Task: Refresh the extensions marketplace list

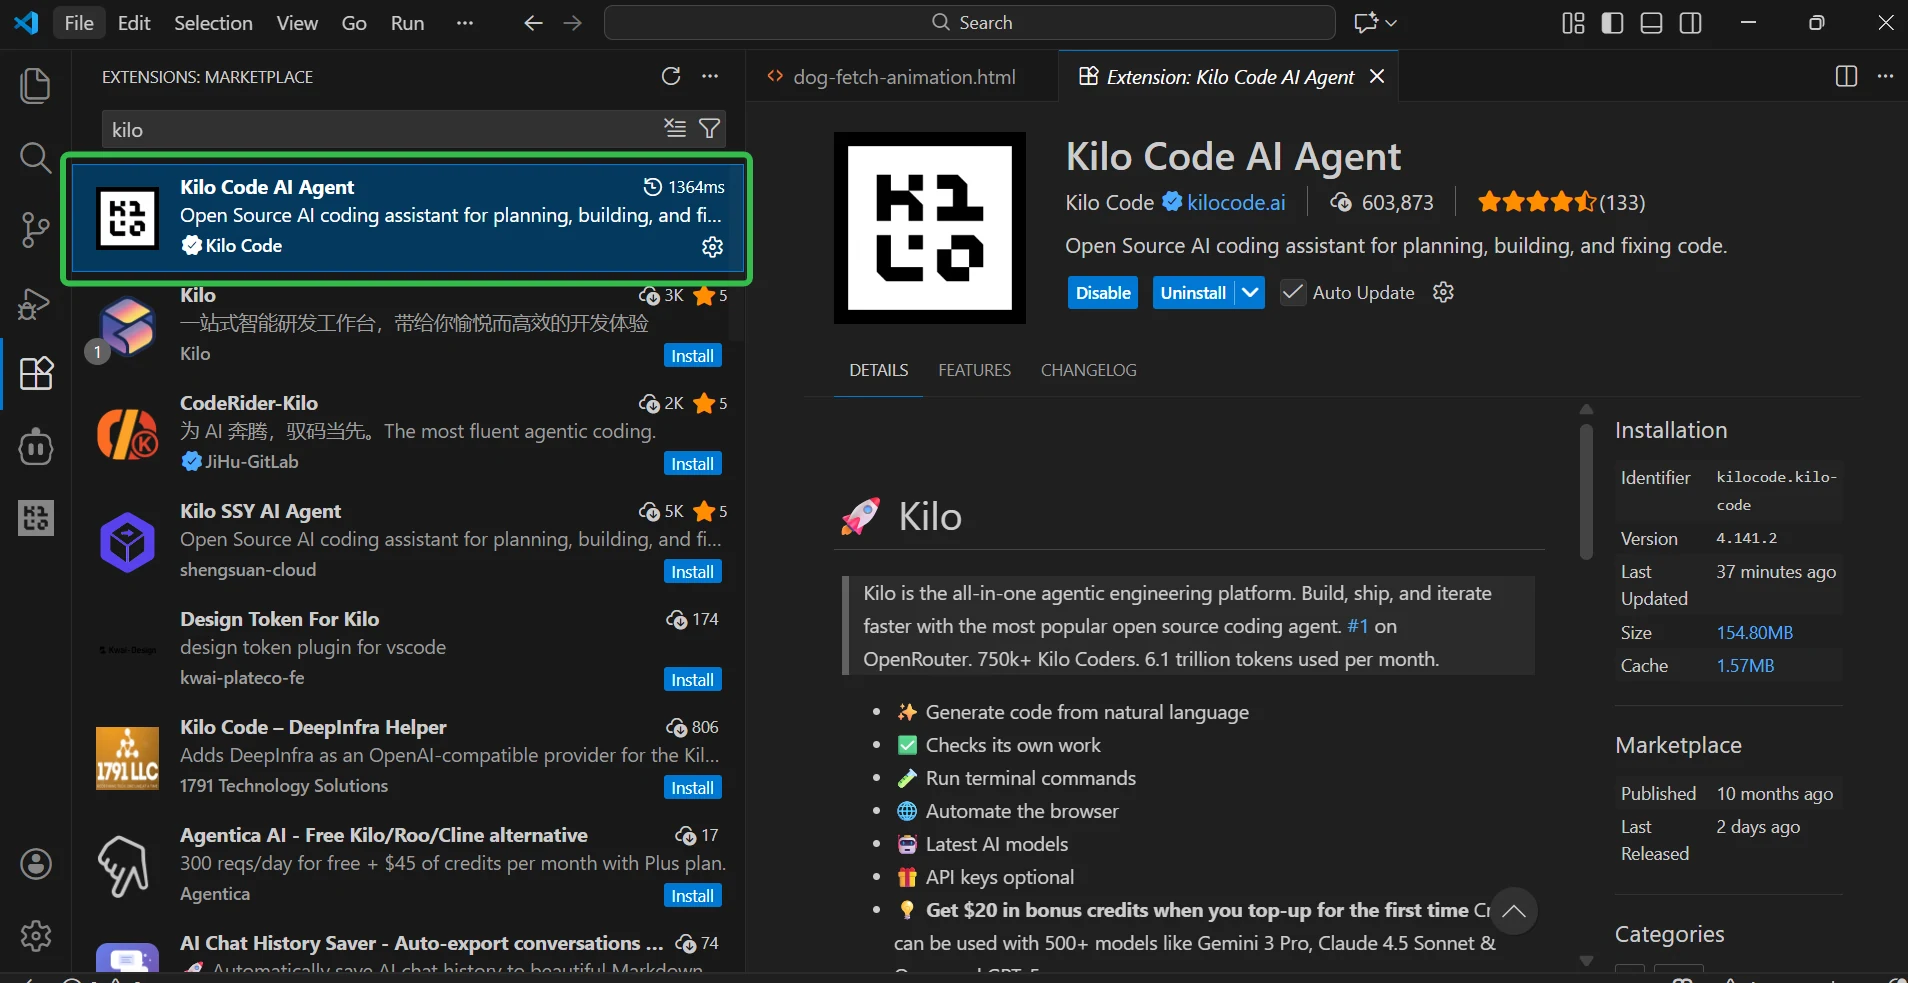Action: coord(671,77)
